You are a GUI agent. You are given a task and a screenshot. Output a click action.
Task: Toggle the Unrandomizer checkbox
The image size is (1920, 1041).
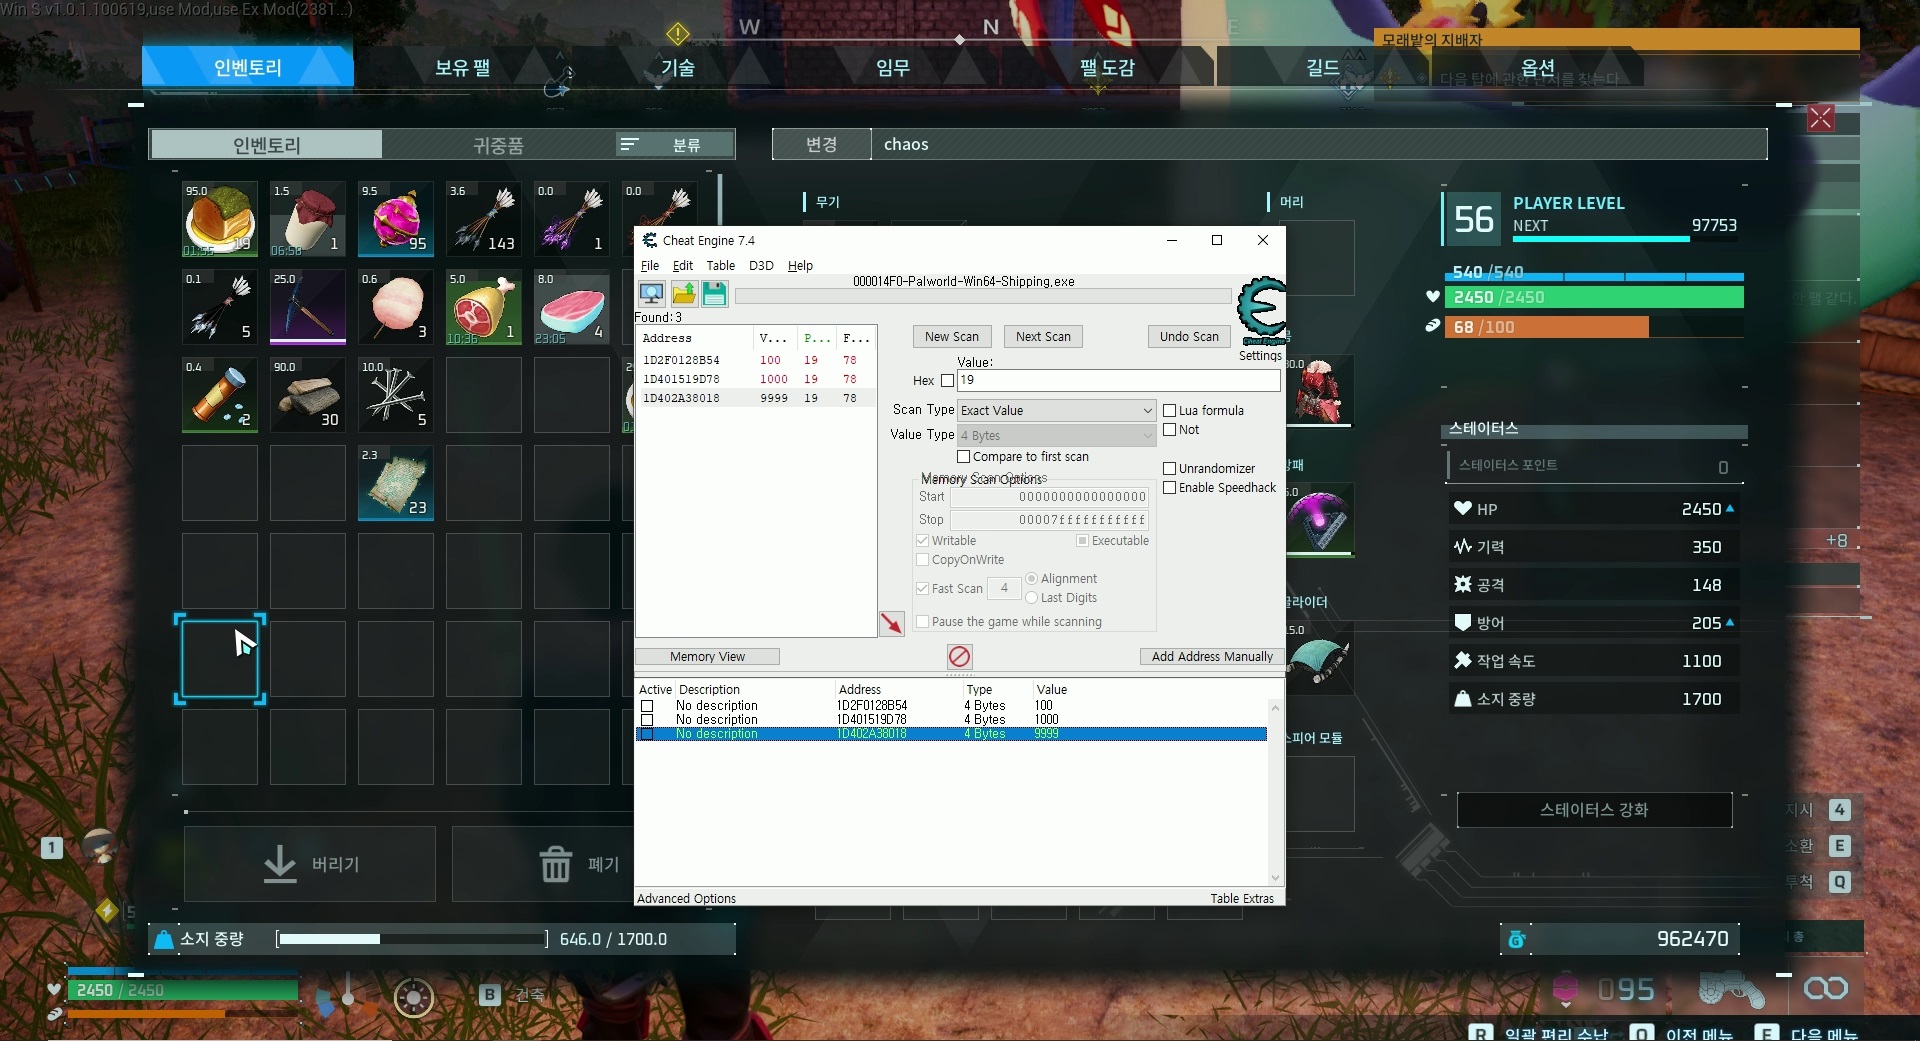[x=1169, y=468]
